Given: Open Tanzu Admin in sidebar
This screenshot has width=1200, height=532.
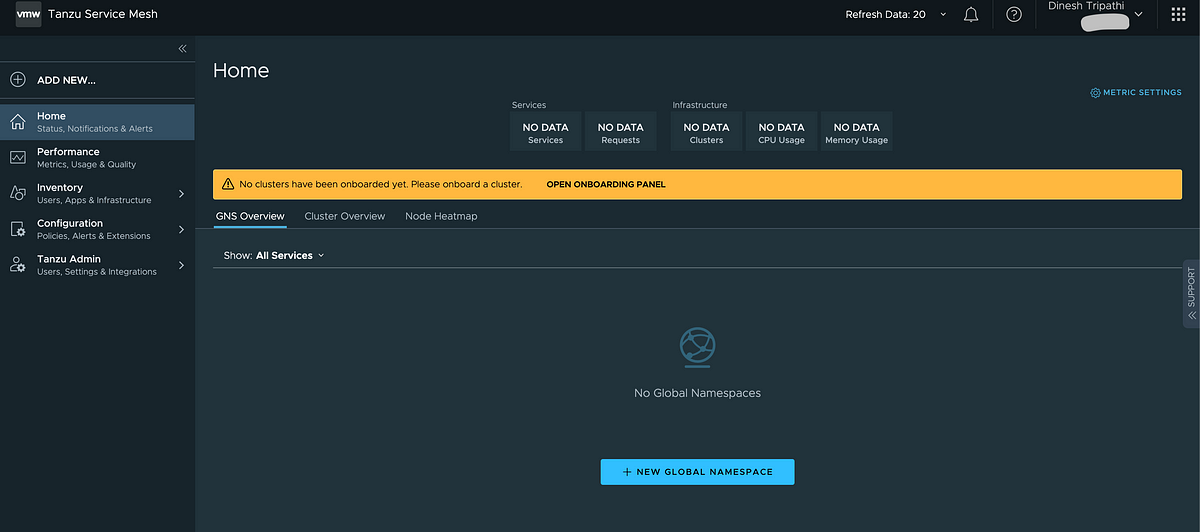Looking at the screenshot, I should (97, 265).
